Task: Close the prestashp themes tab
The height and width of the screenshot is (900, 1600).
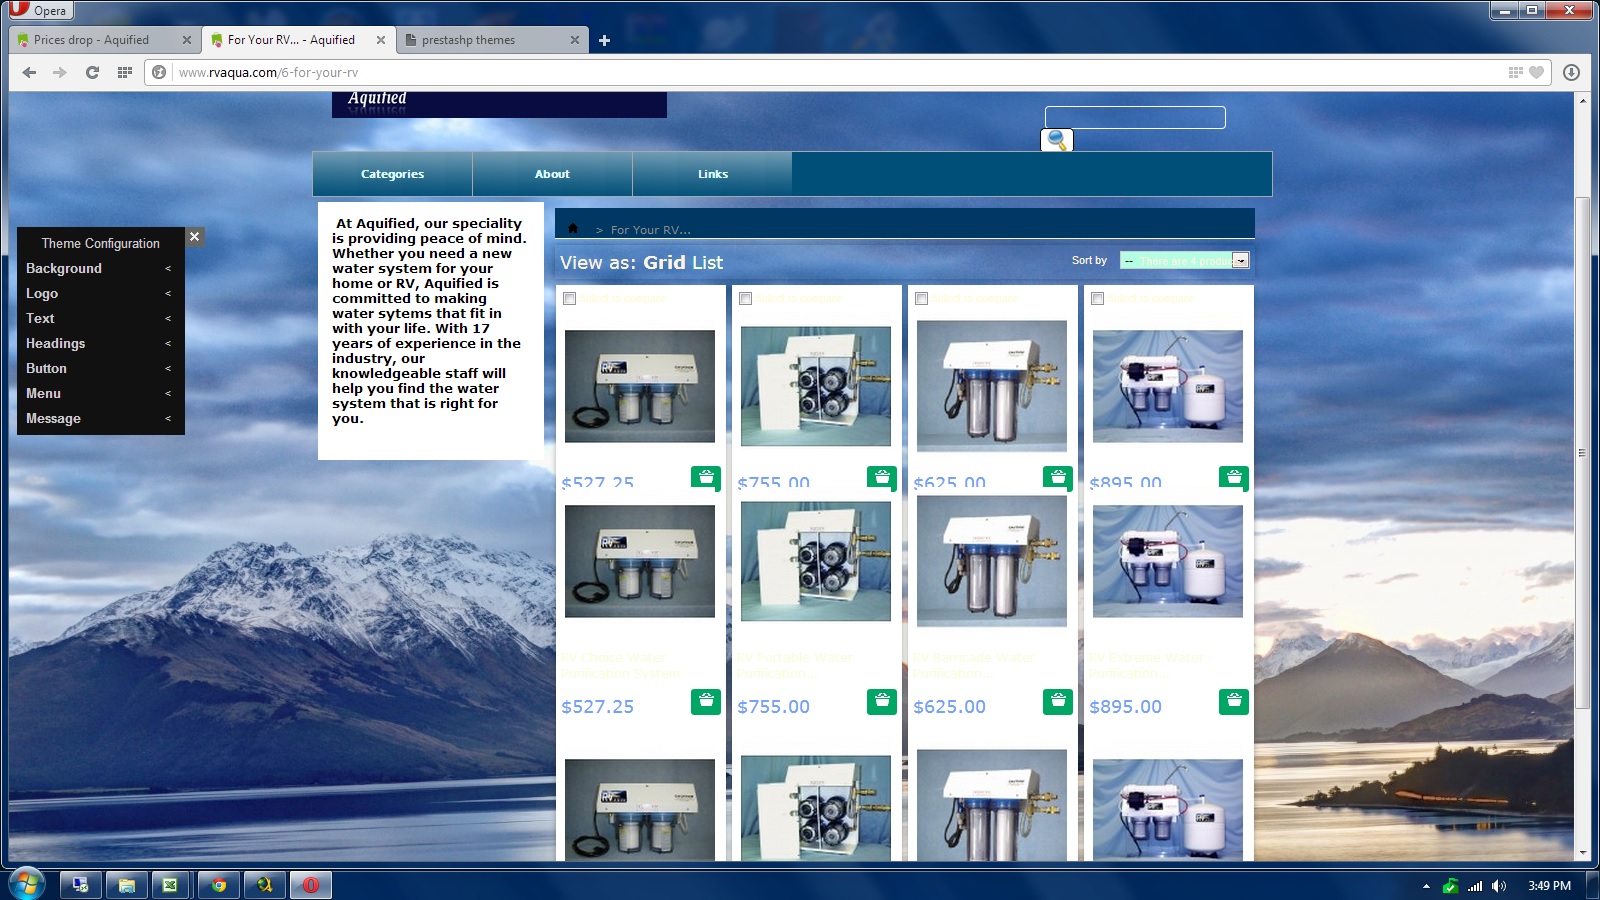Action: tap(575, 40)
